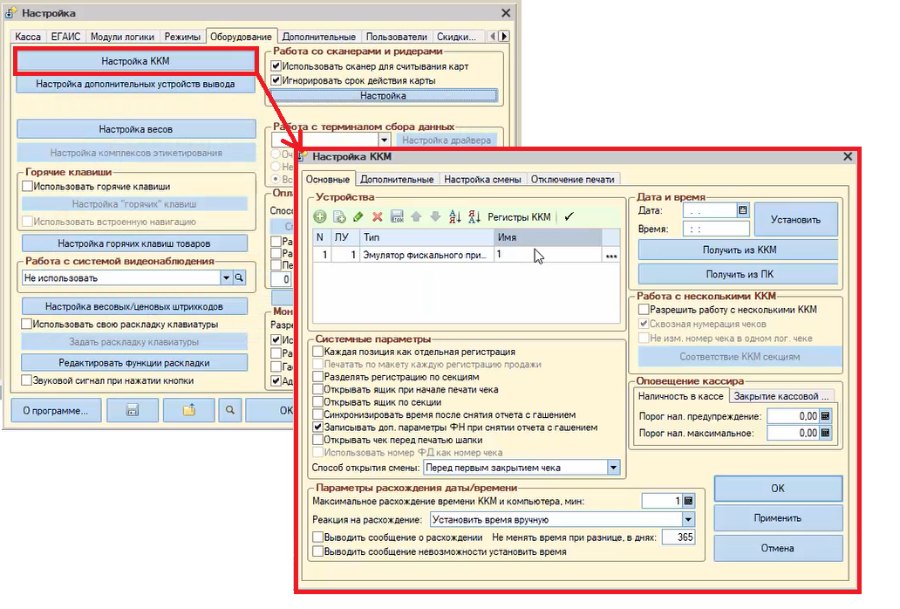Enable Разрешить работу с несколькими ККМ
Image resolution: width=900 pixels, height=609 pixels.
pos(644,309)
